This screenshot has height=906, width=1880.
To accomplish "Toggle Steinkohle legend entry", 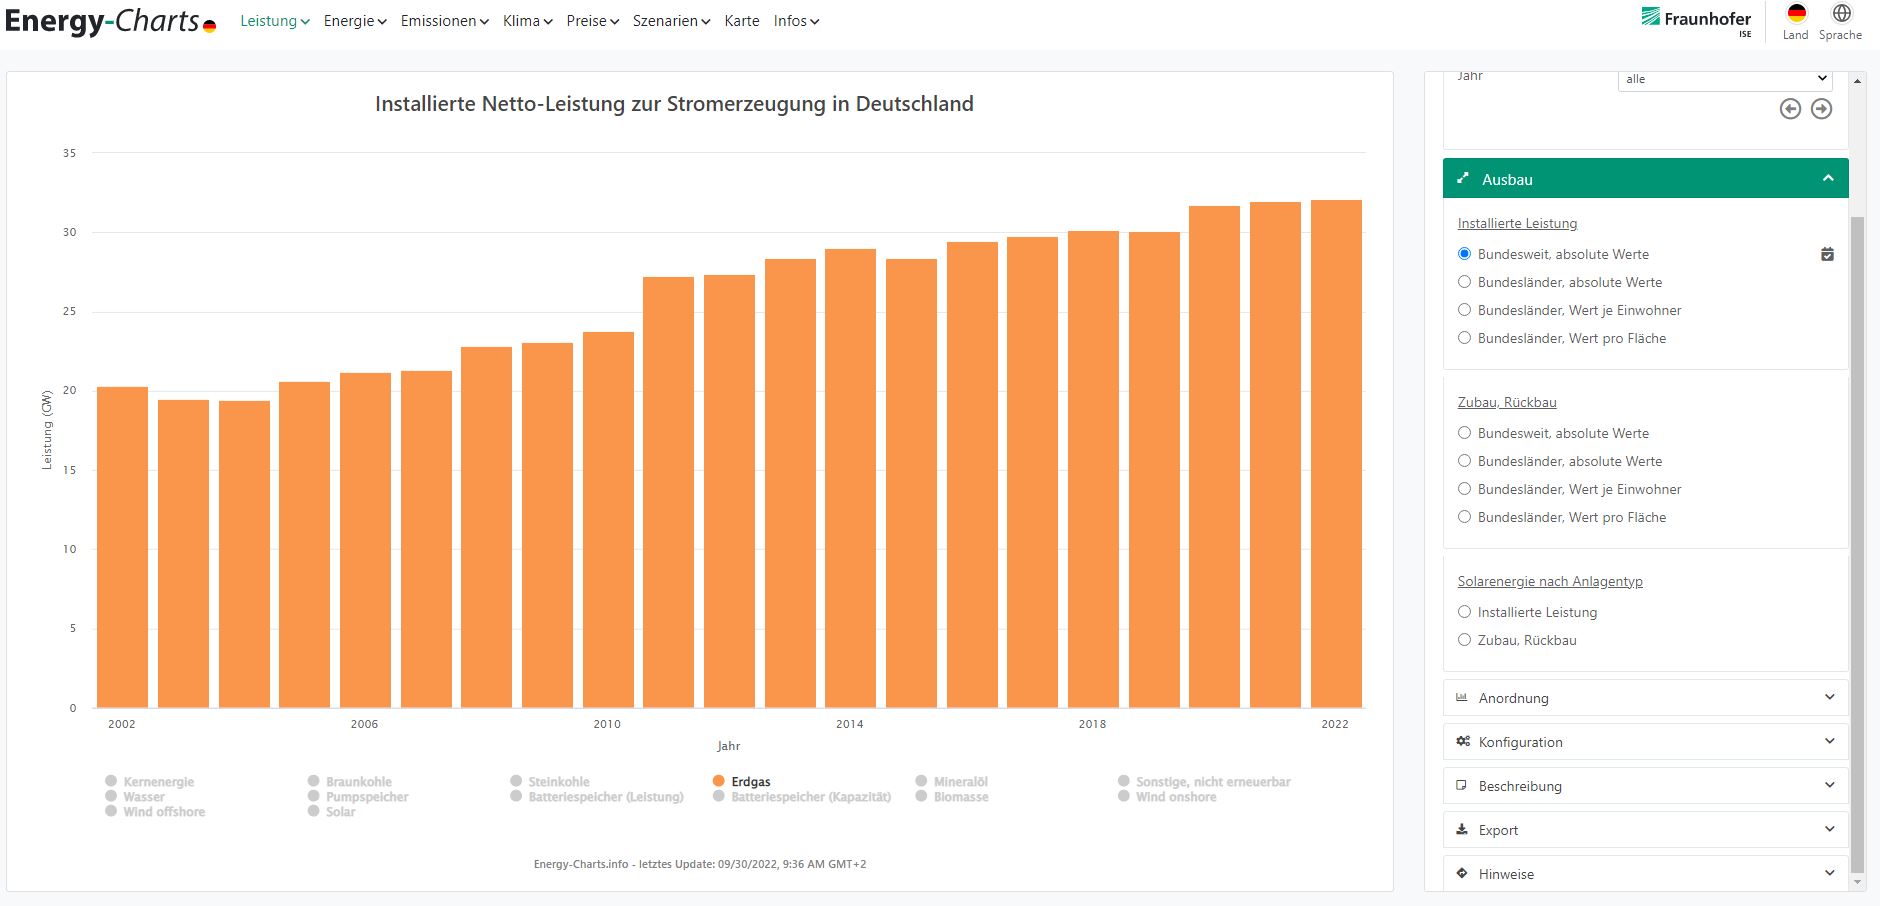I will click(x=550, y=781).
